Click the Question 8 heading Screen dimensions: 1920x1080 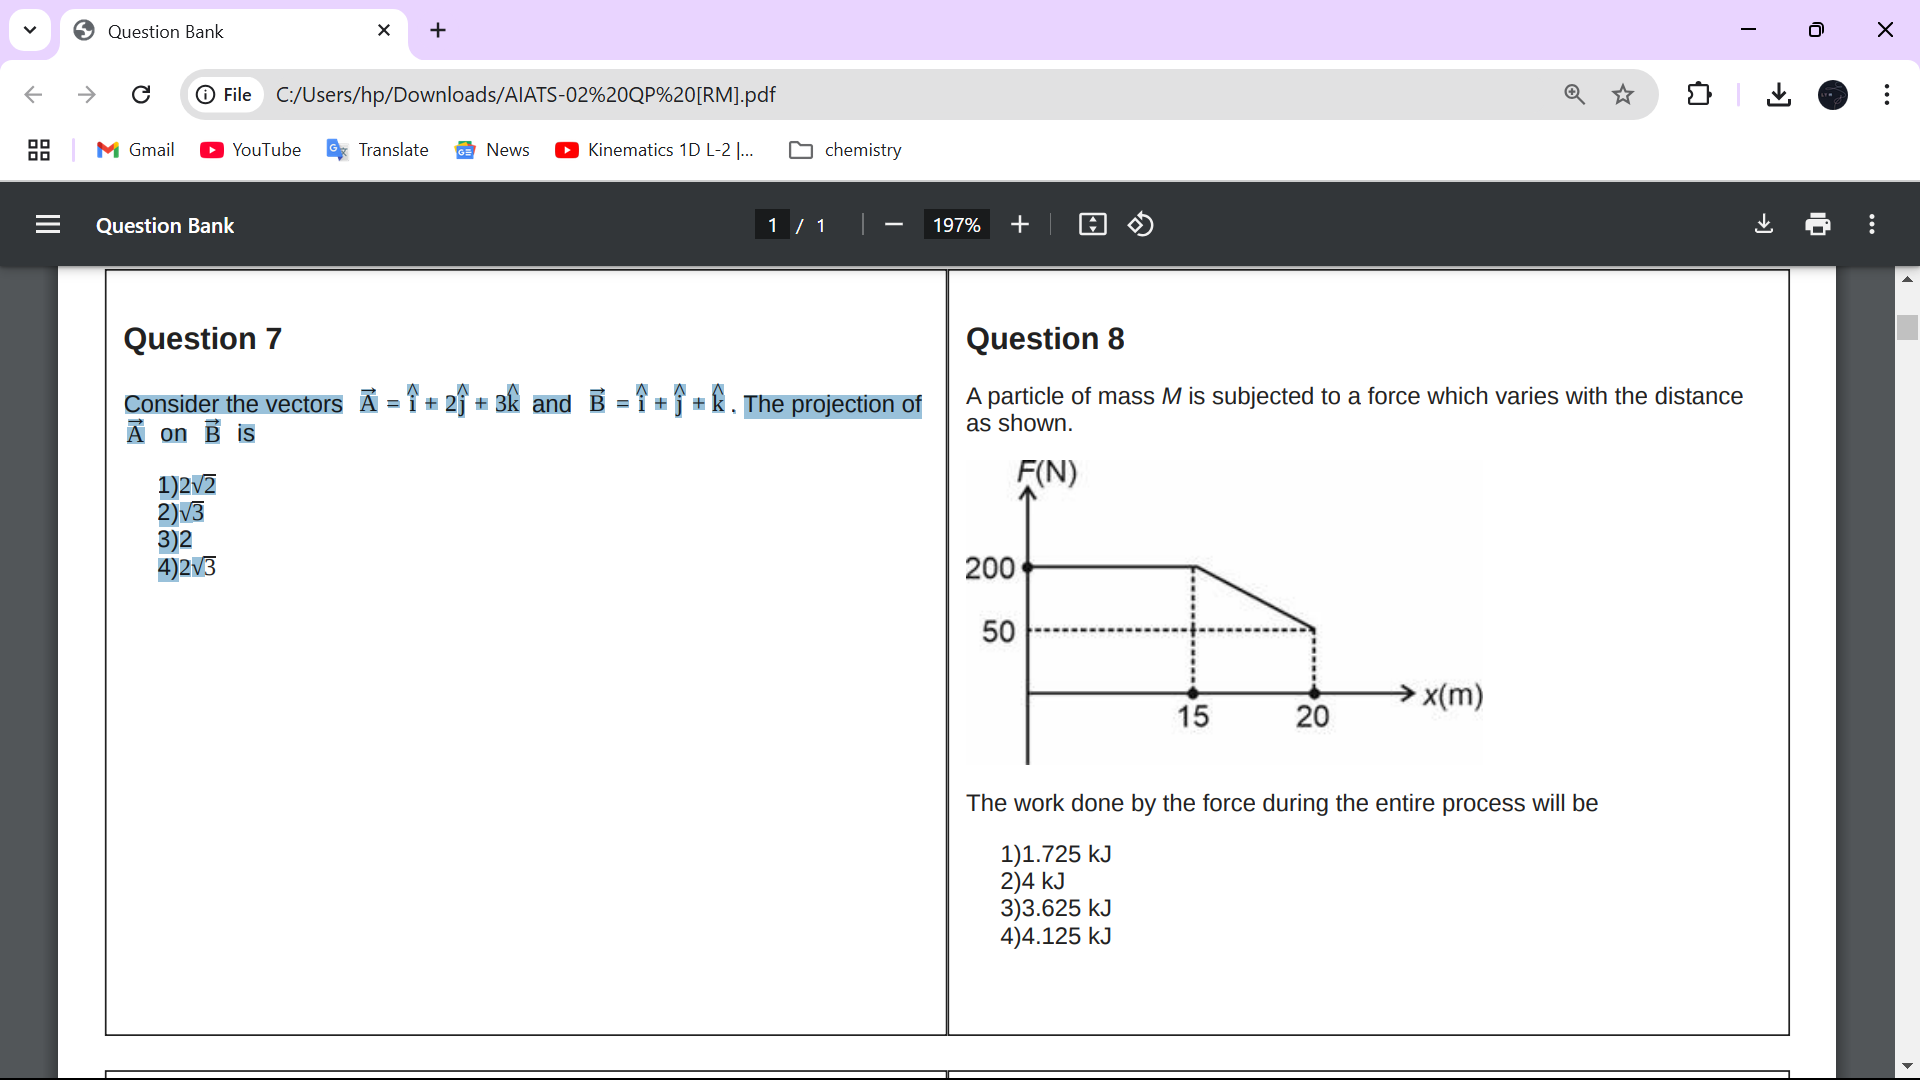(x=1045, y=339)
